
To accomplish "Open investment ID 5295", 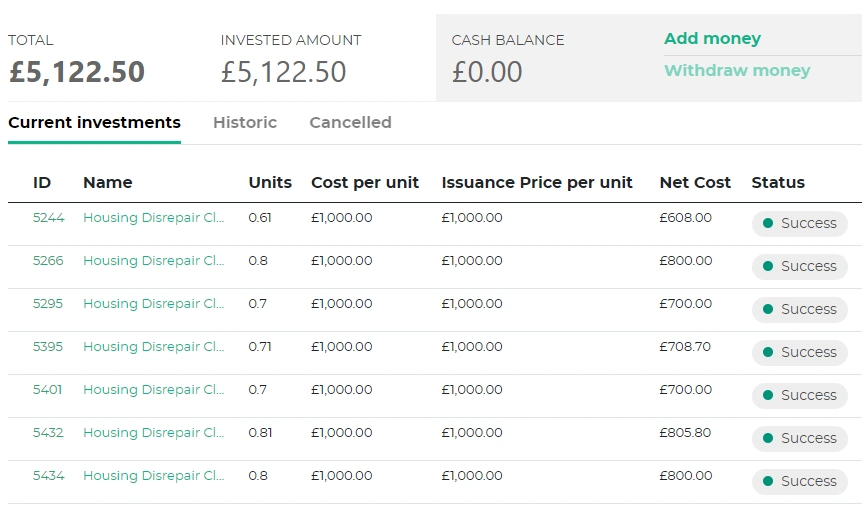I will coord(48,304).
